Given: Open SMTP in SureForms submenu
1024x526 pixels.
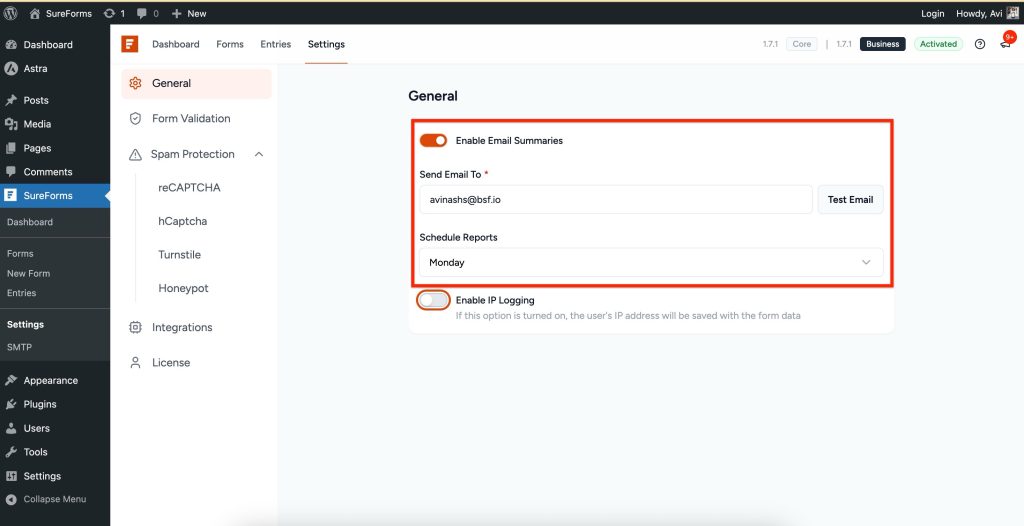Looking at the screenshot, I should 20,347.
